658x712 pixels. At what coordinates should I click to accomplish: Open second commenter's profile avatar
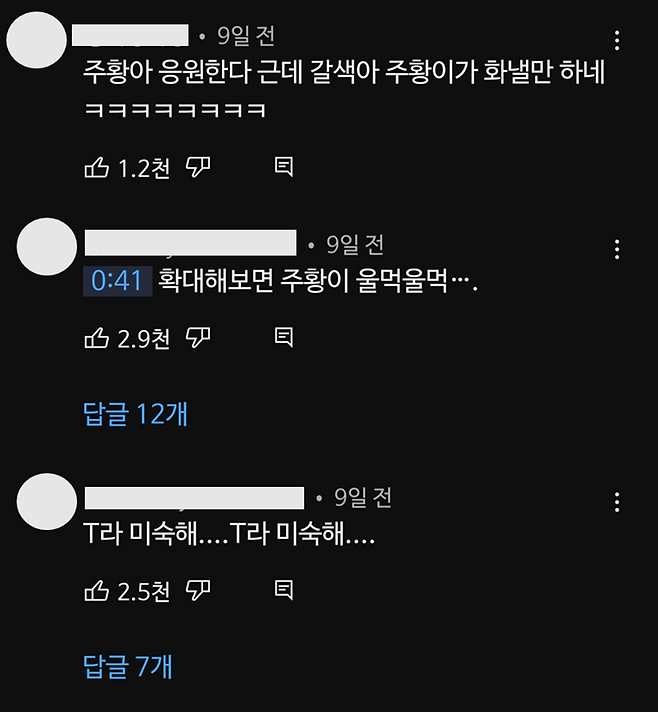click(47, 247)
